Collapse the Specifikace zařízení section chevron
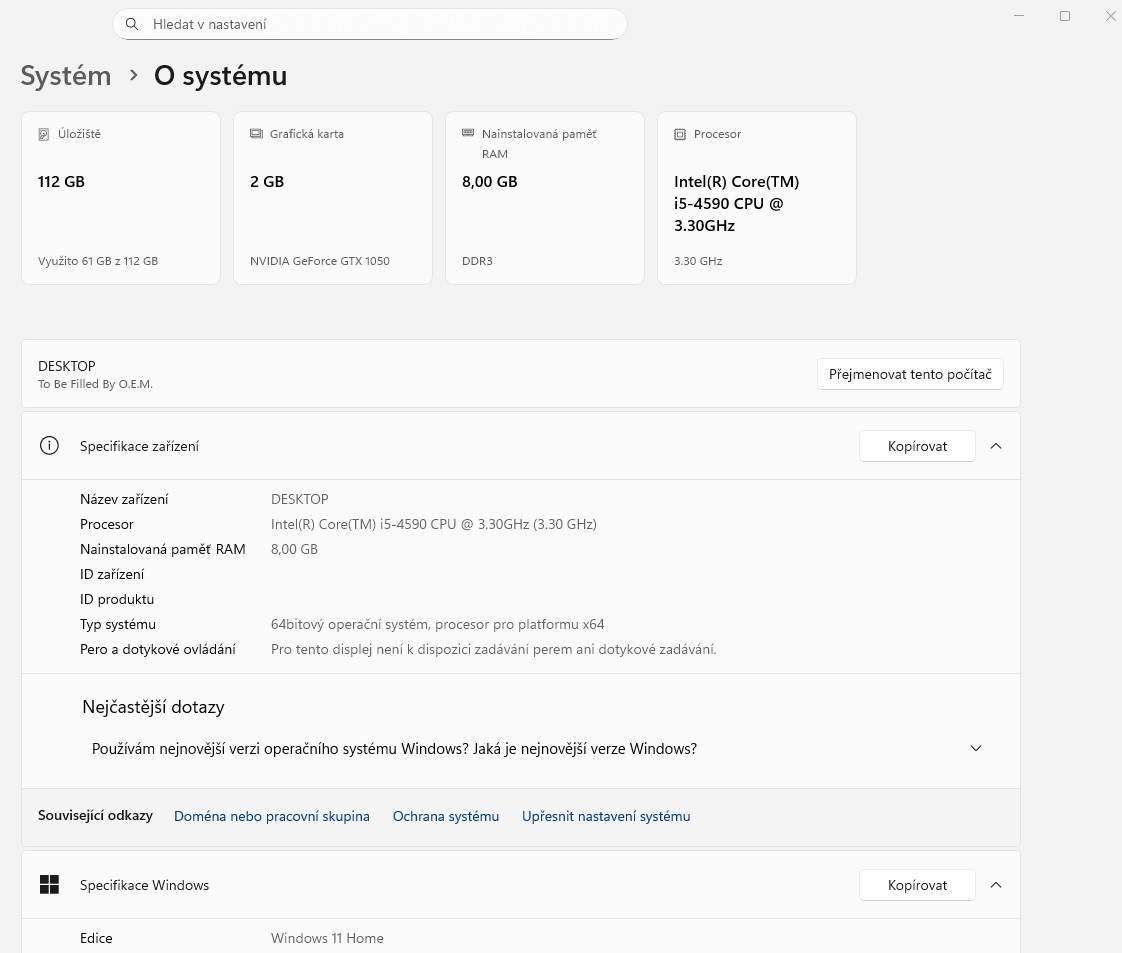 click(x=995, y=446)
